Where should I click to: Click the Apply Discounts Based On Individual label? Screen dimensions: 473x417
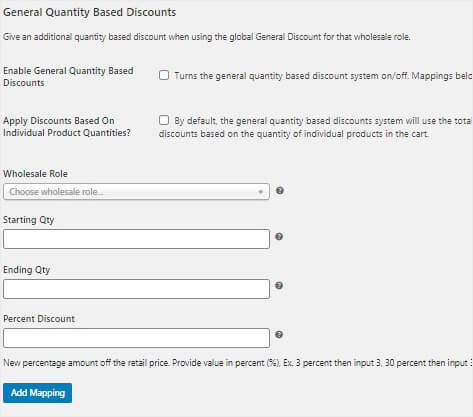tap(67, 127)
